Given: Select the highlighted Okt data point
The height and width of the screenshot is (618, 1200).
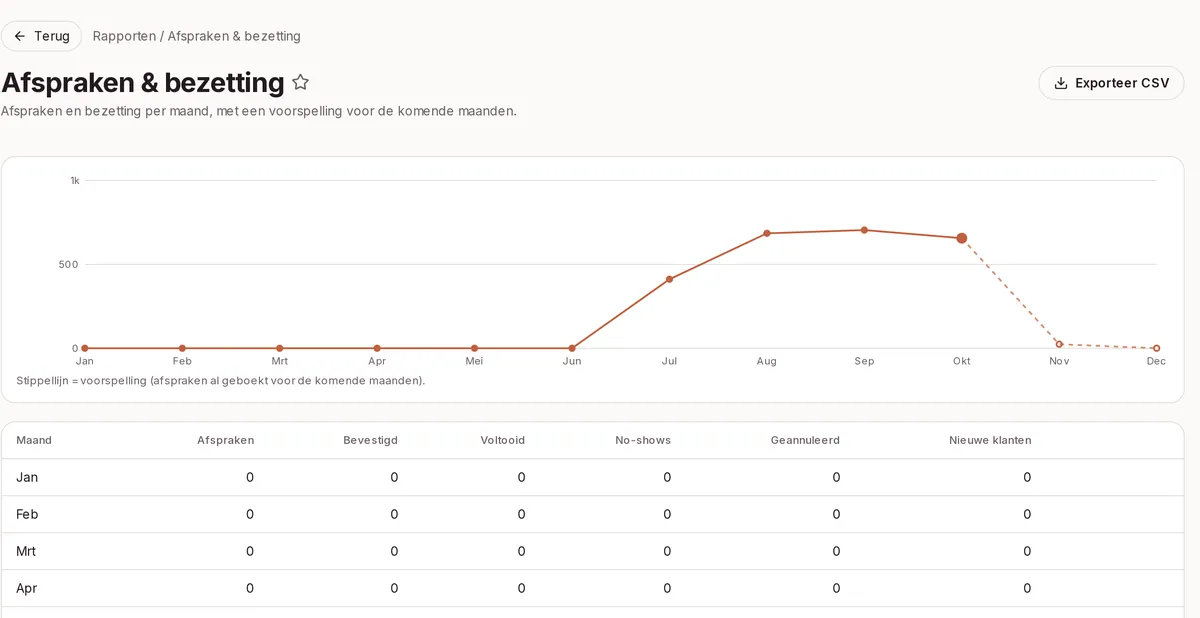Looking at the screenshot, I should tap(962, 238).
